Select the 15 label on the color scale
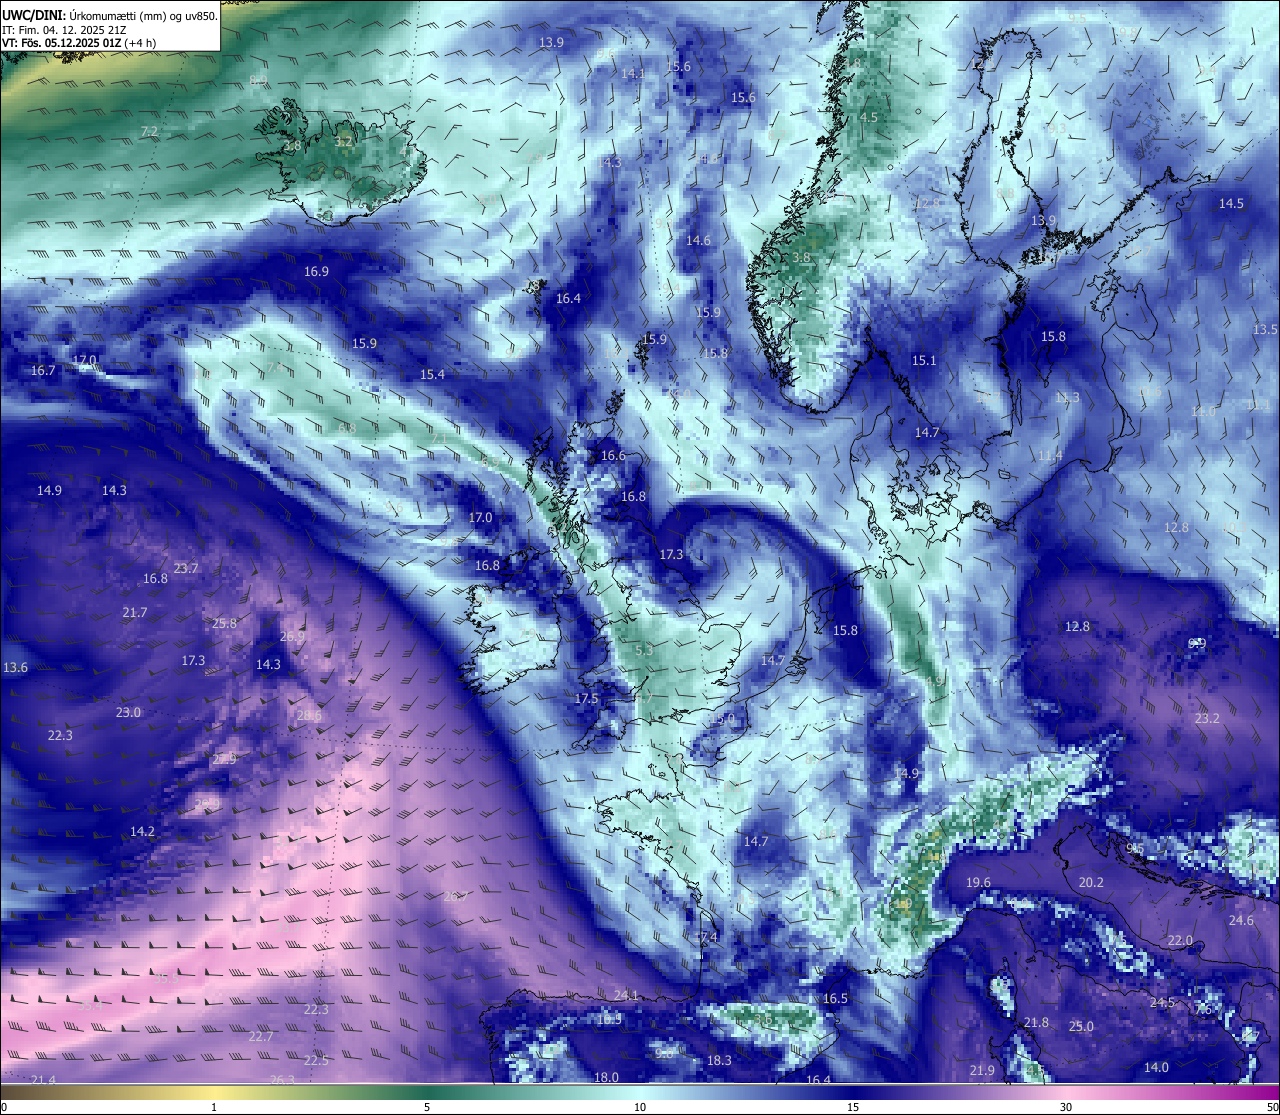Viewport: 1280px width, 1115px height. pyautogui.click(x=853, y=1107)
